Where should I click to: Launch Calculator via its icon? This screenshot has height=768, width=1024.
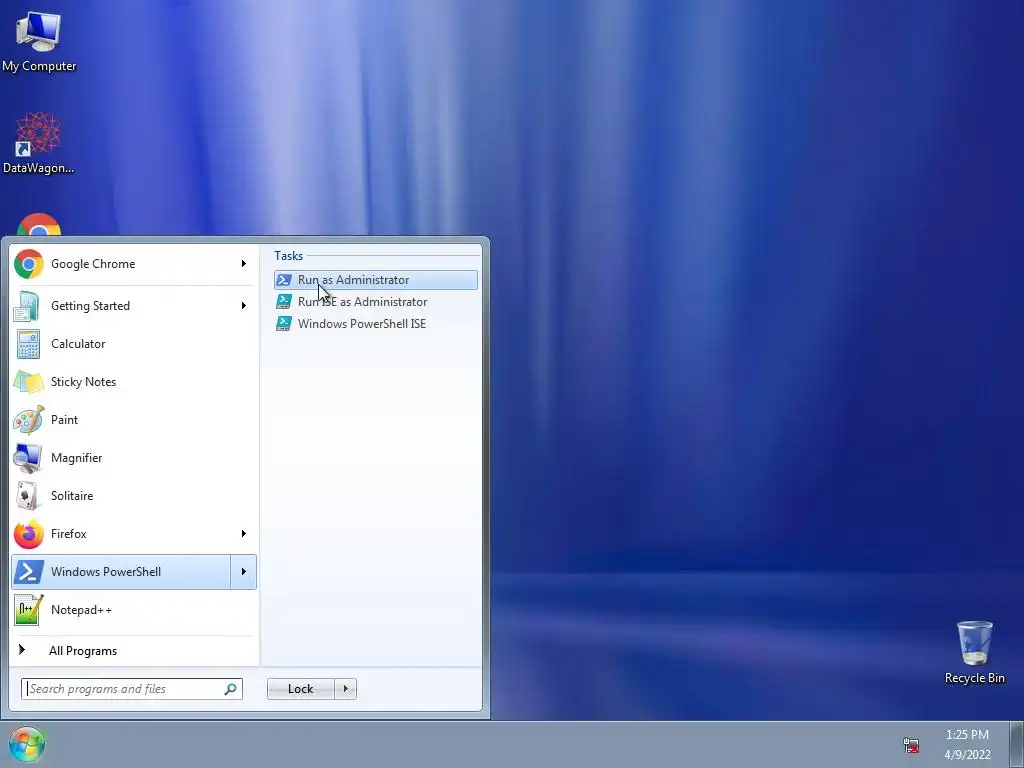28,344
